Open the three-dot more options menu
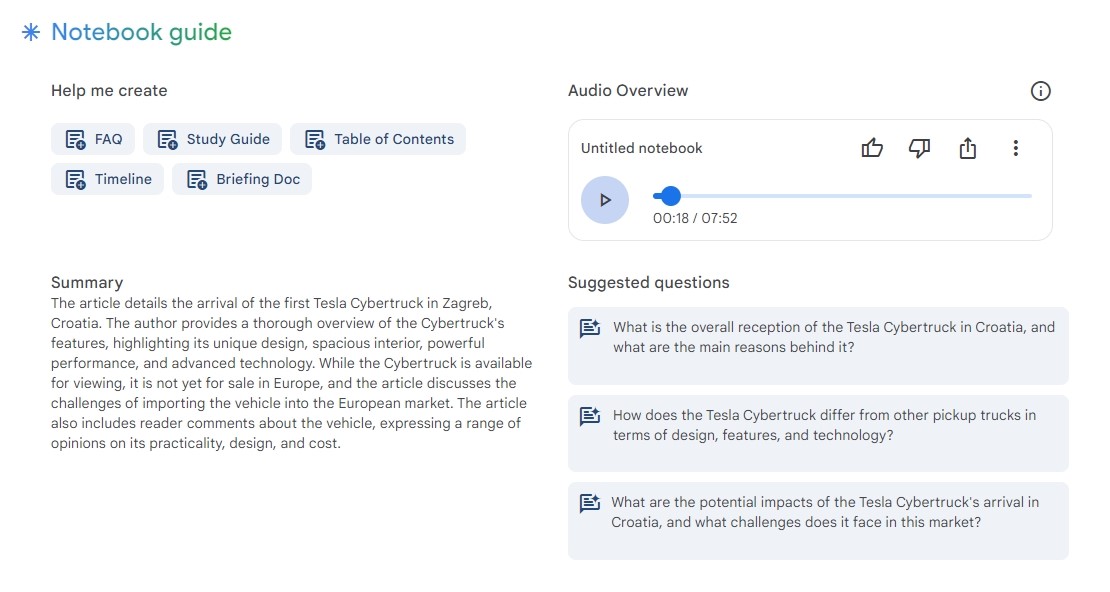The image size is (1110, 592). (x=1015, y=148)
